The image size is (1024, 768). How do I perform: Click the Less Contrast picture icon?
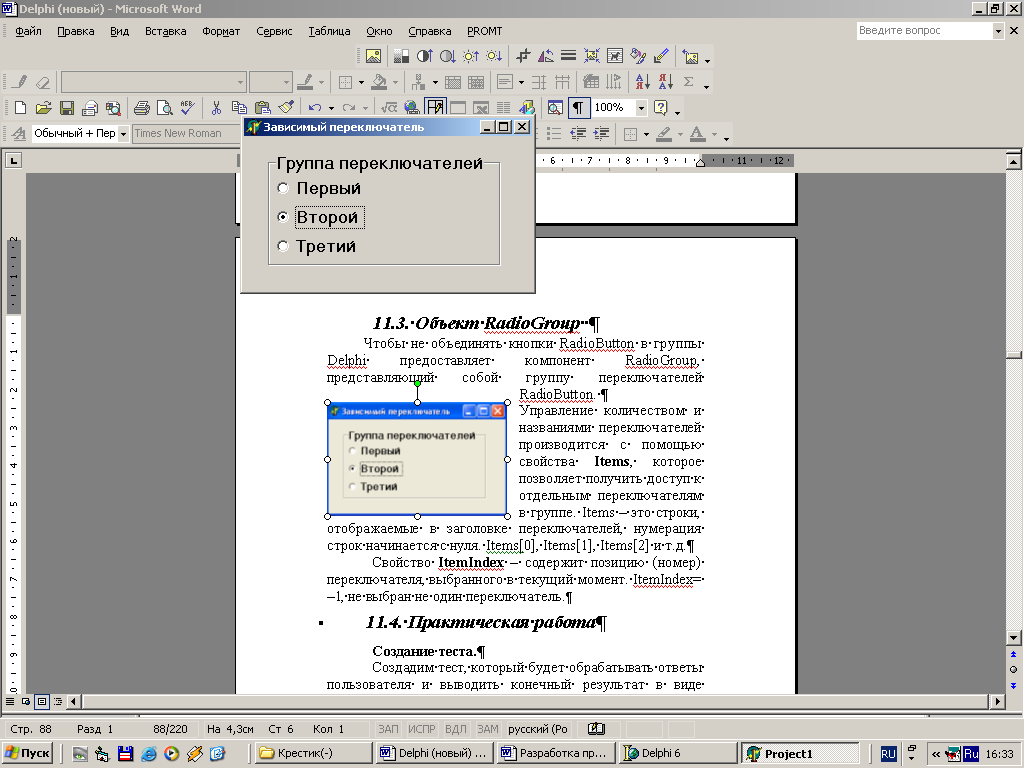click(x=447, y=56)
